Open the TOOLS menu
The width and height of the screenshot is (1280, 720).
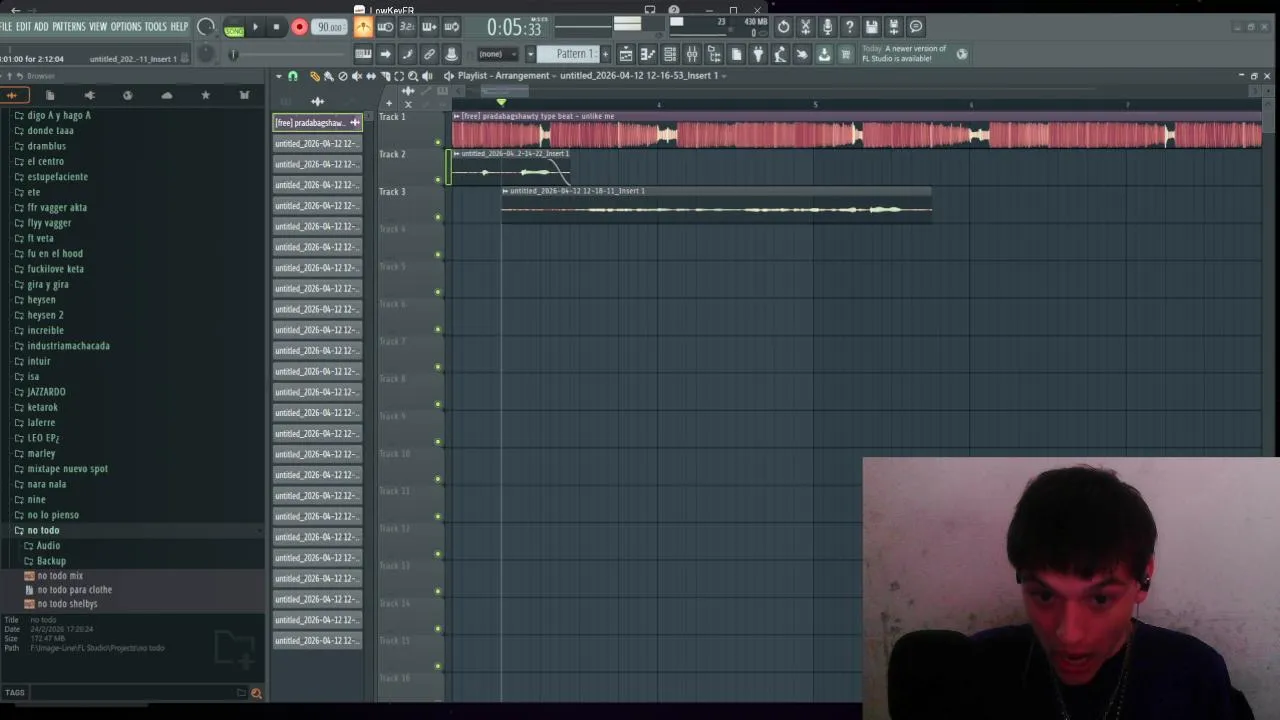click(x=155, y=27)
